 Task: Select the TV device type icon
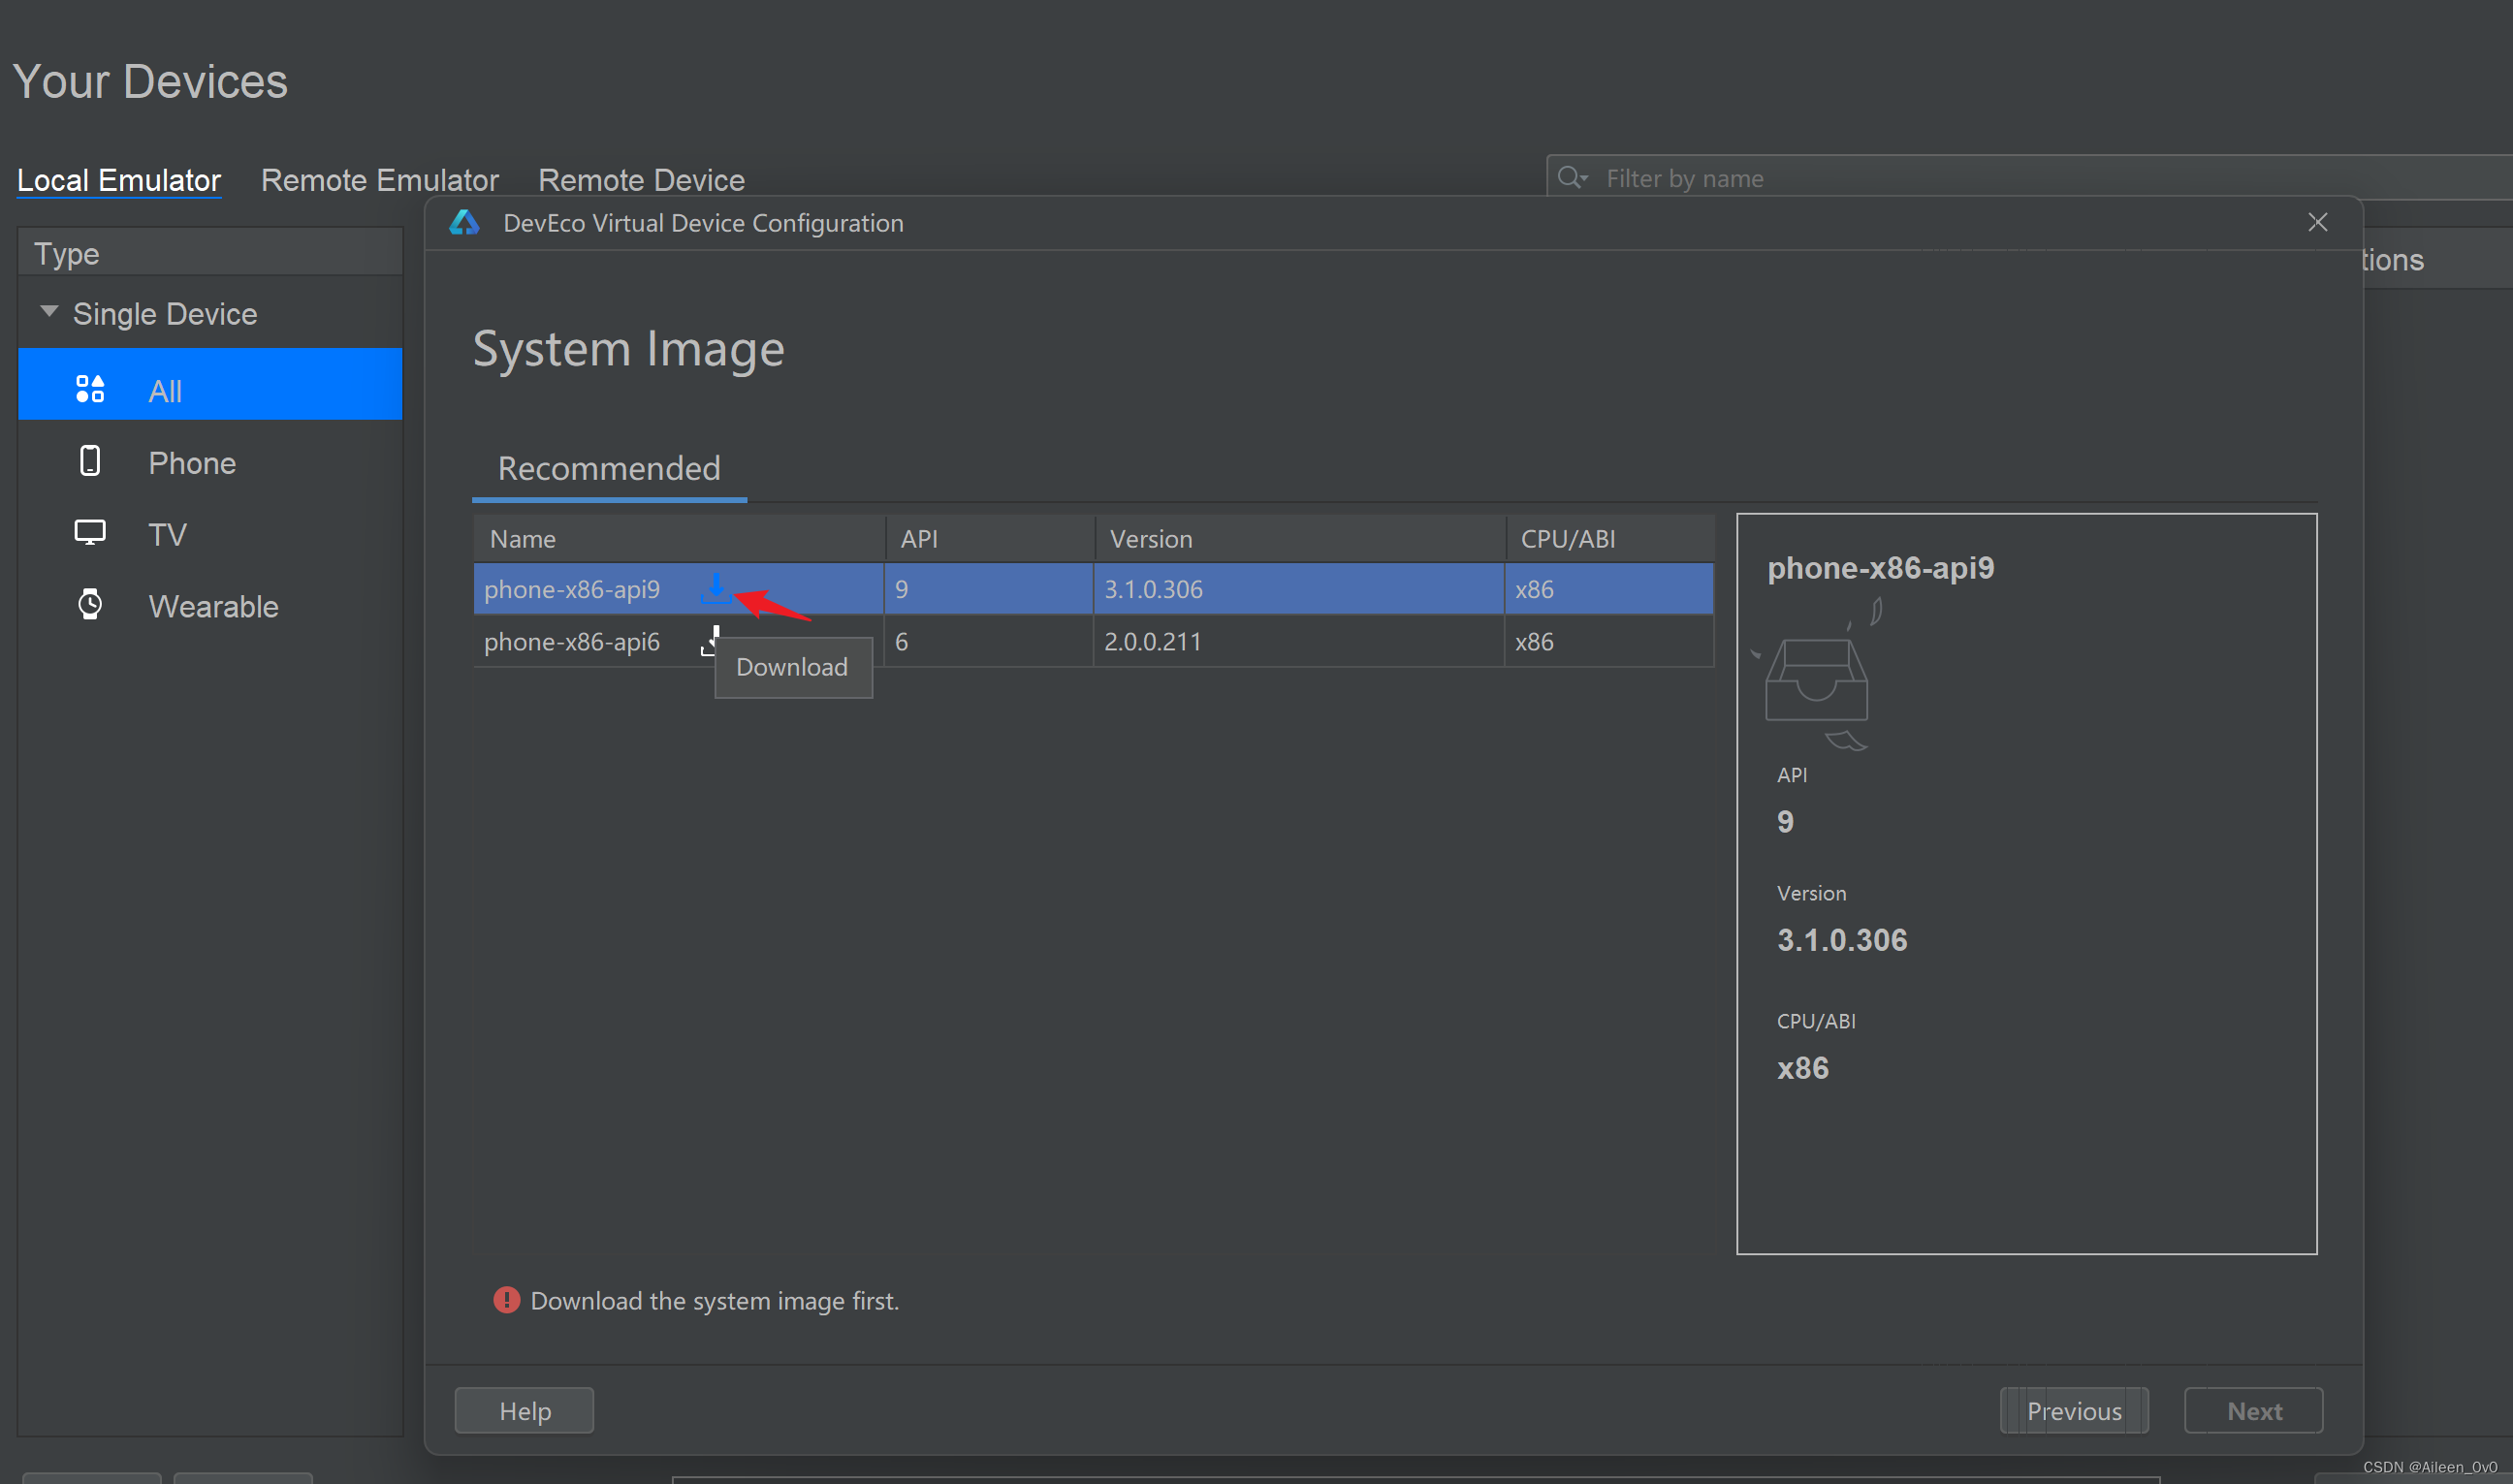coord(90,533)
